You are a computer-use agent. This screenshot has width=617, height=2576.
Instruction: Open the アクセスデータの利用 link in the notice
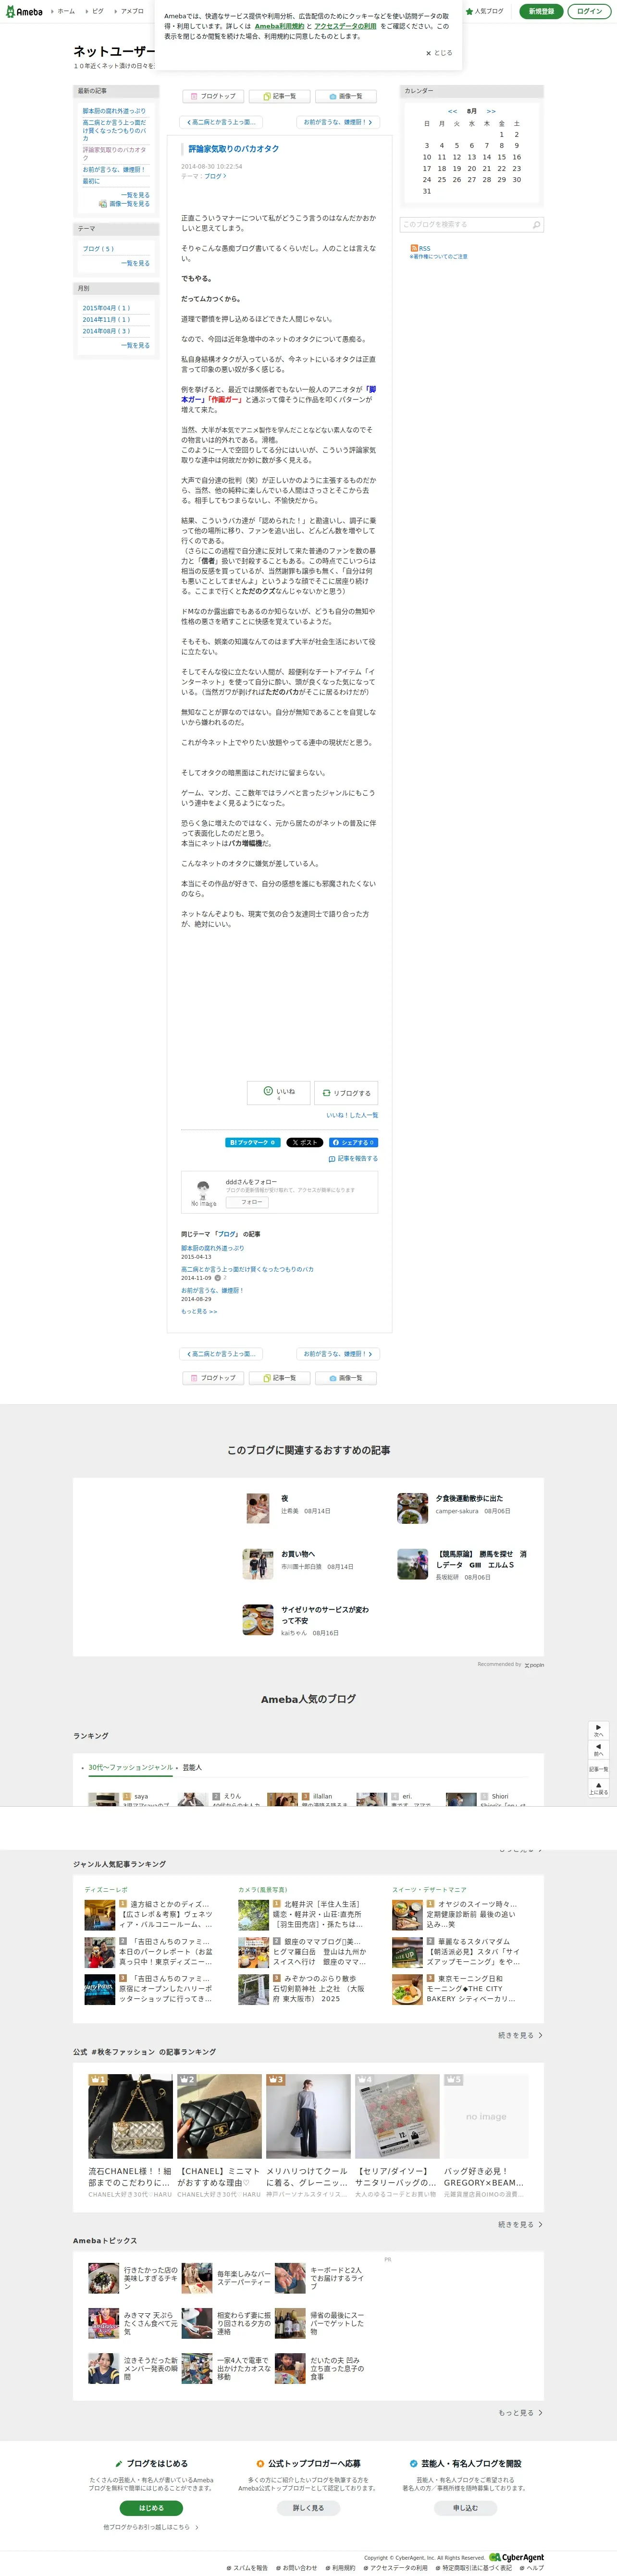click(x=345, y=26)
